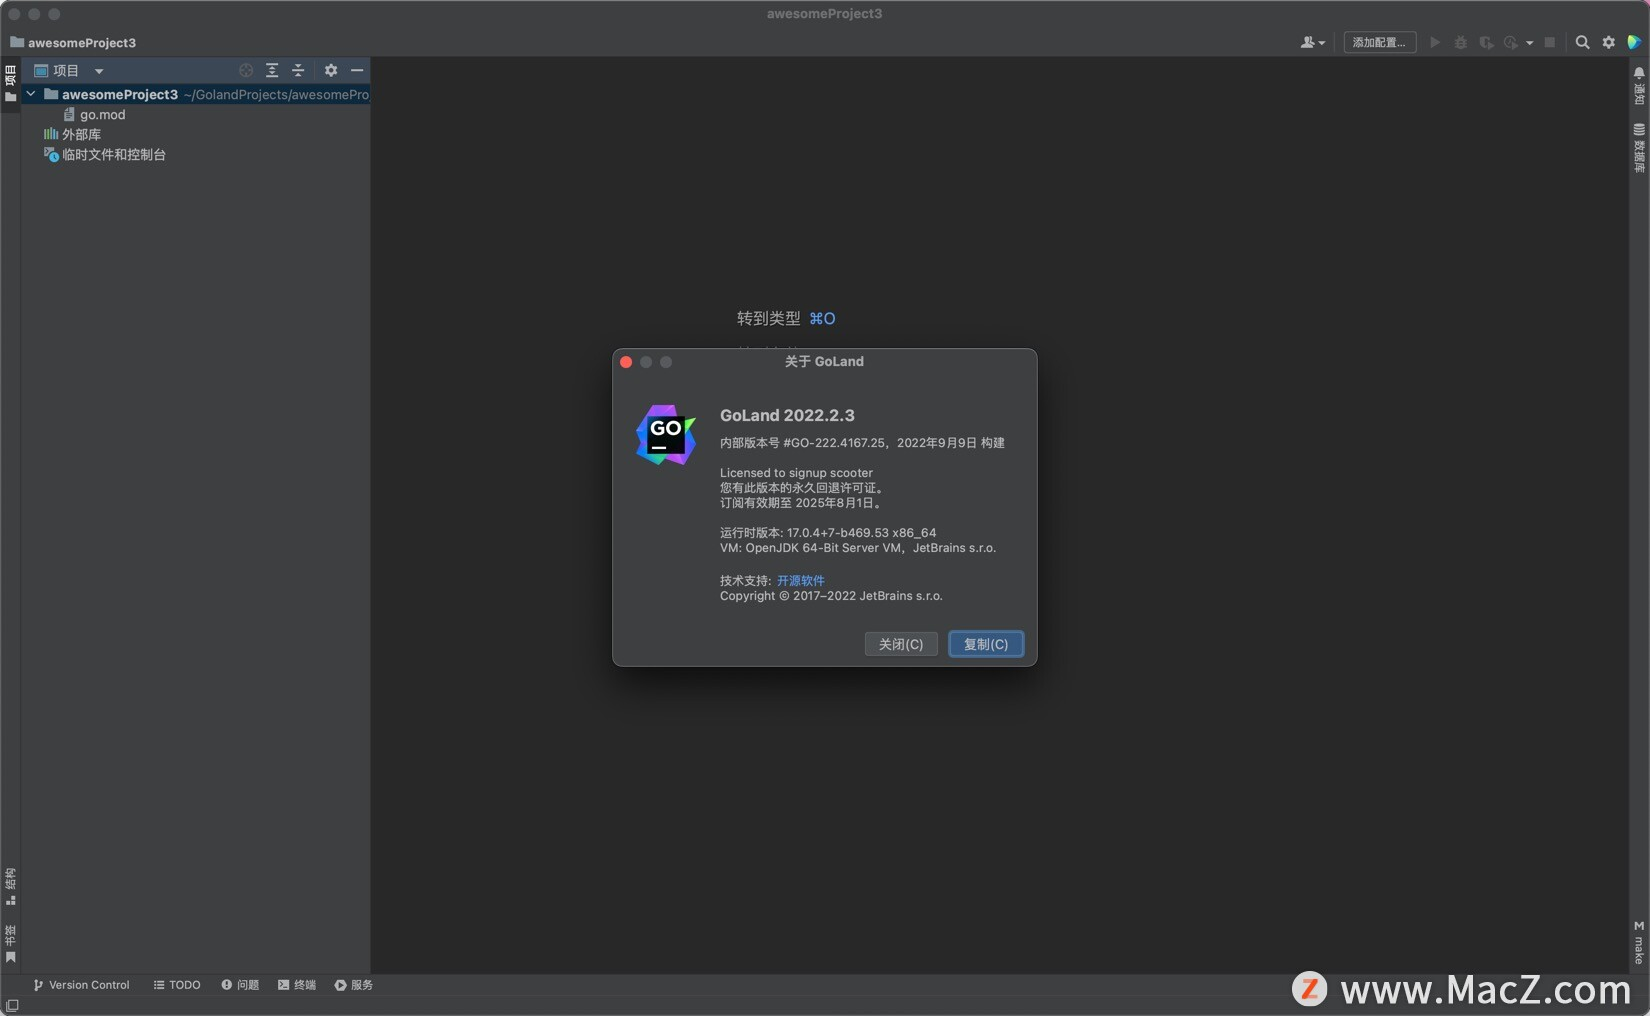1650x1016 pixels.
Task: Toggle the 结构 structure sidebar tab
Action: click(x=10, y=886)
